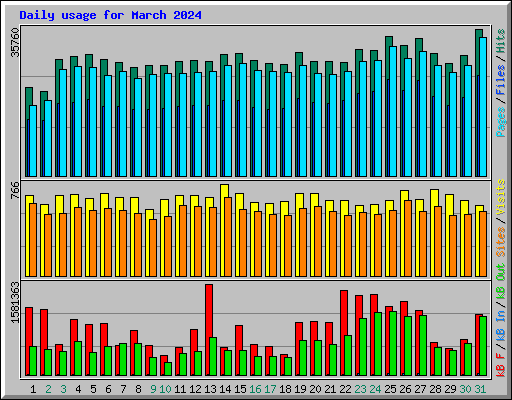The image size is (512, 400).
Task: Click day label 9 on x-axis
Action: [153, 389]
